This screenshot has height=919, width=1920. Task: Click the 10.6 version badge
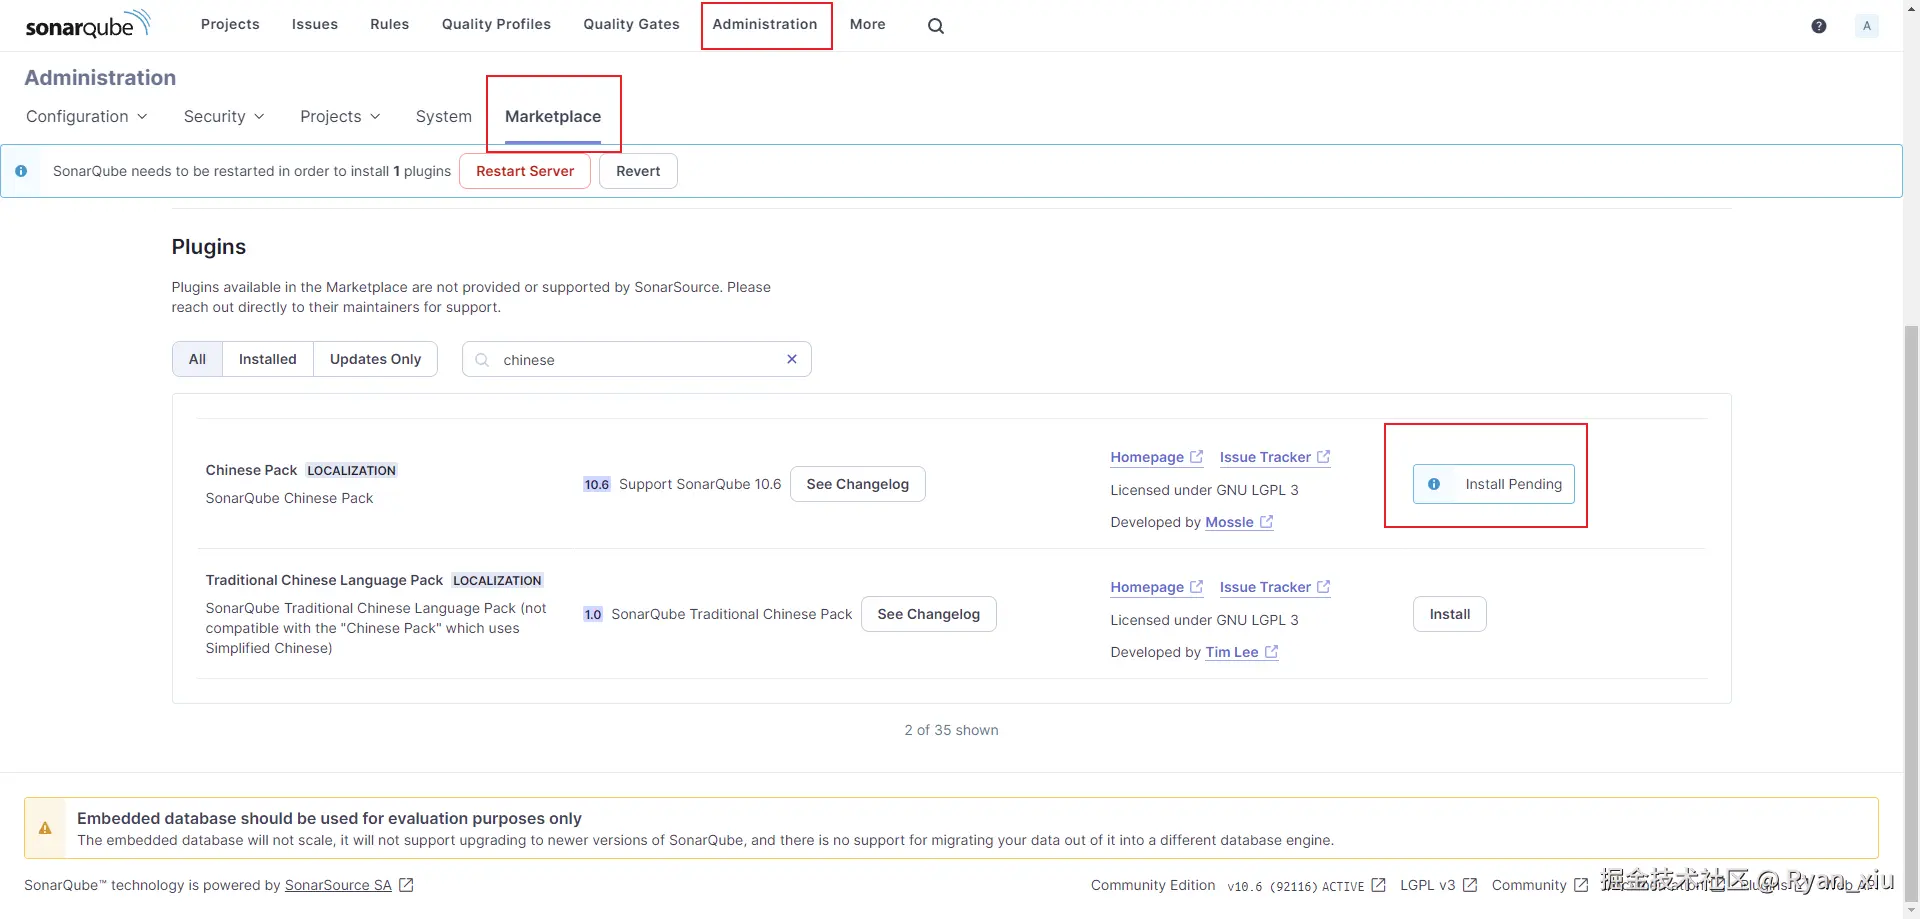tap(596, 484)
